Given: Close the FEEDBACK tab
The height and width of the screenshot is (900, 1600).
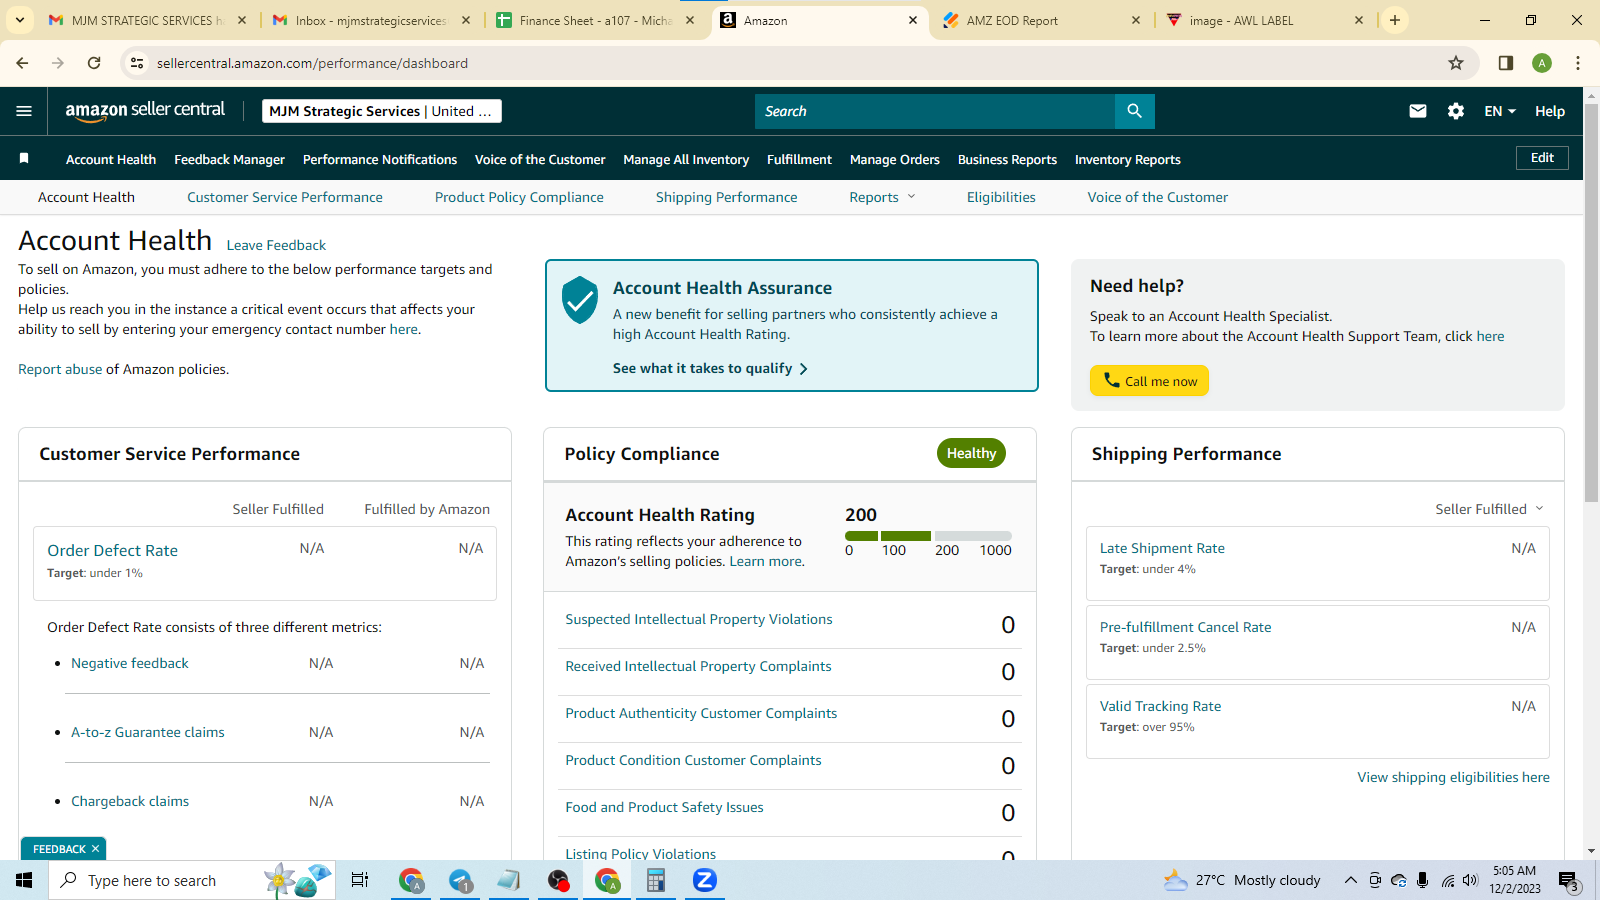Looking at the screenshot, I should click(95, 849).
